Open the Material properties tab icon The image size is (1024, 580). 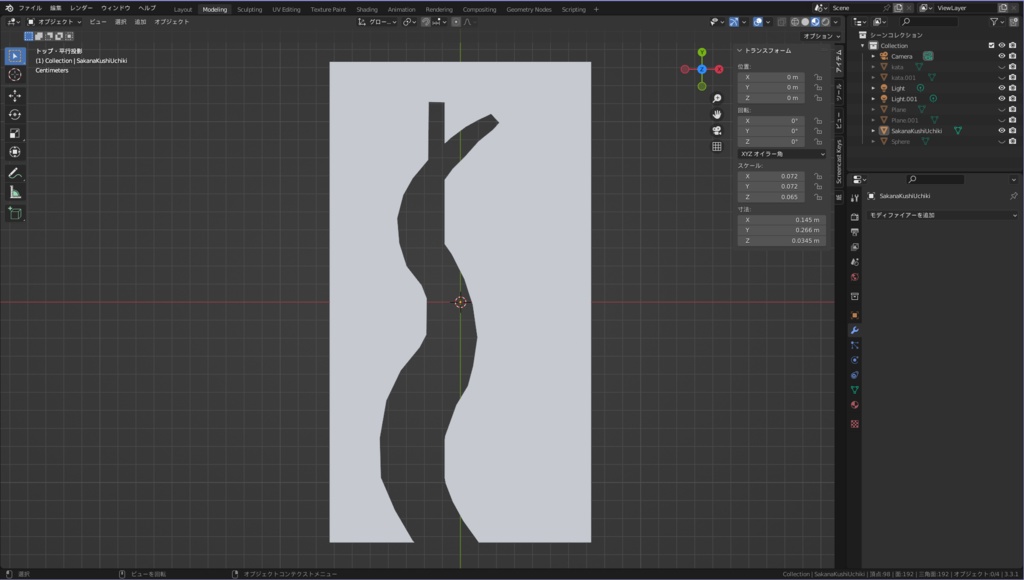(x=854, y=405)
